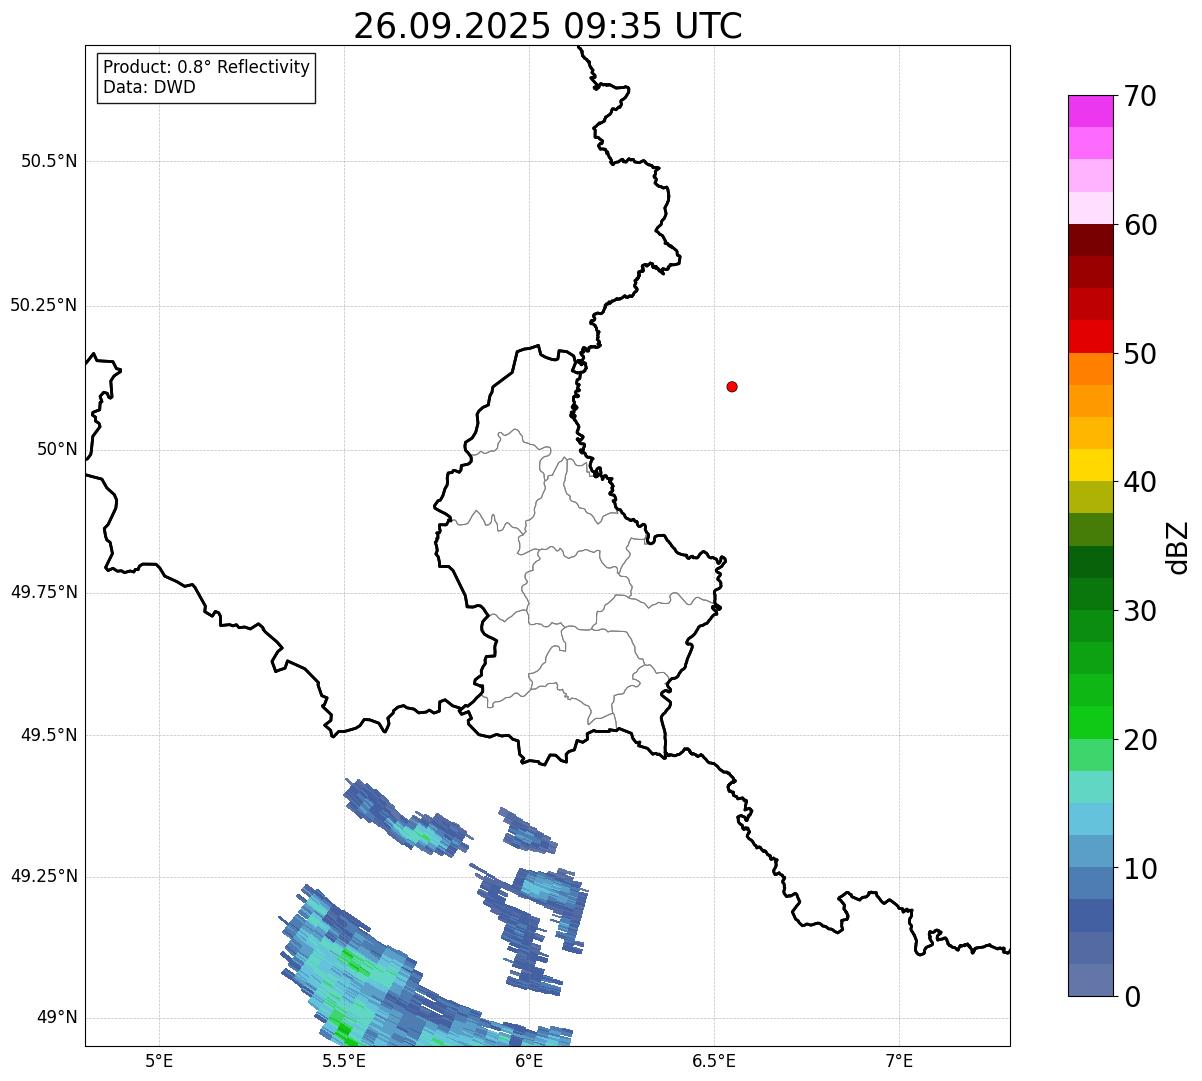1202x1081 pixels.
Task: Click the colorbar tick label 70
Action: (x=1140, y=96)
